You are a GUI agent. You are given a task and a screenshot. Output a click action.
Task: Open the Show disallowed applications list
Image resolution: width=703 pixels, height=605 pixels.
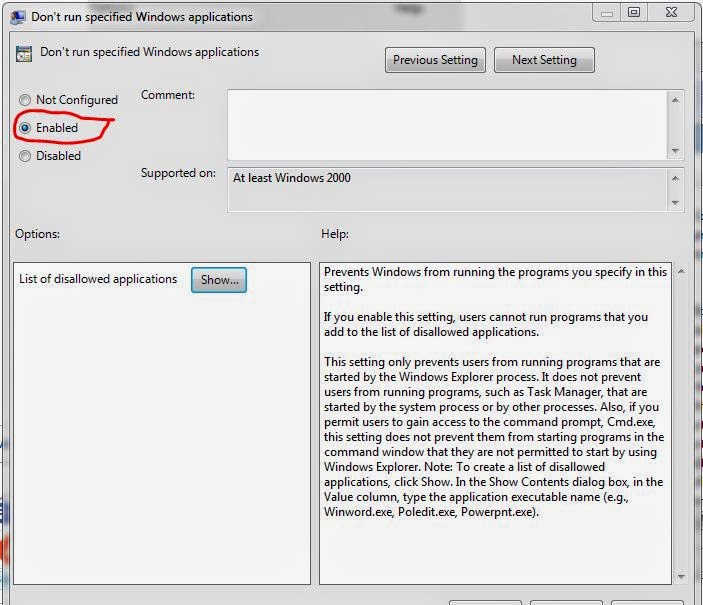click(x=219, y=280)
